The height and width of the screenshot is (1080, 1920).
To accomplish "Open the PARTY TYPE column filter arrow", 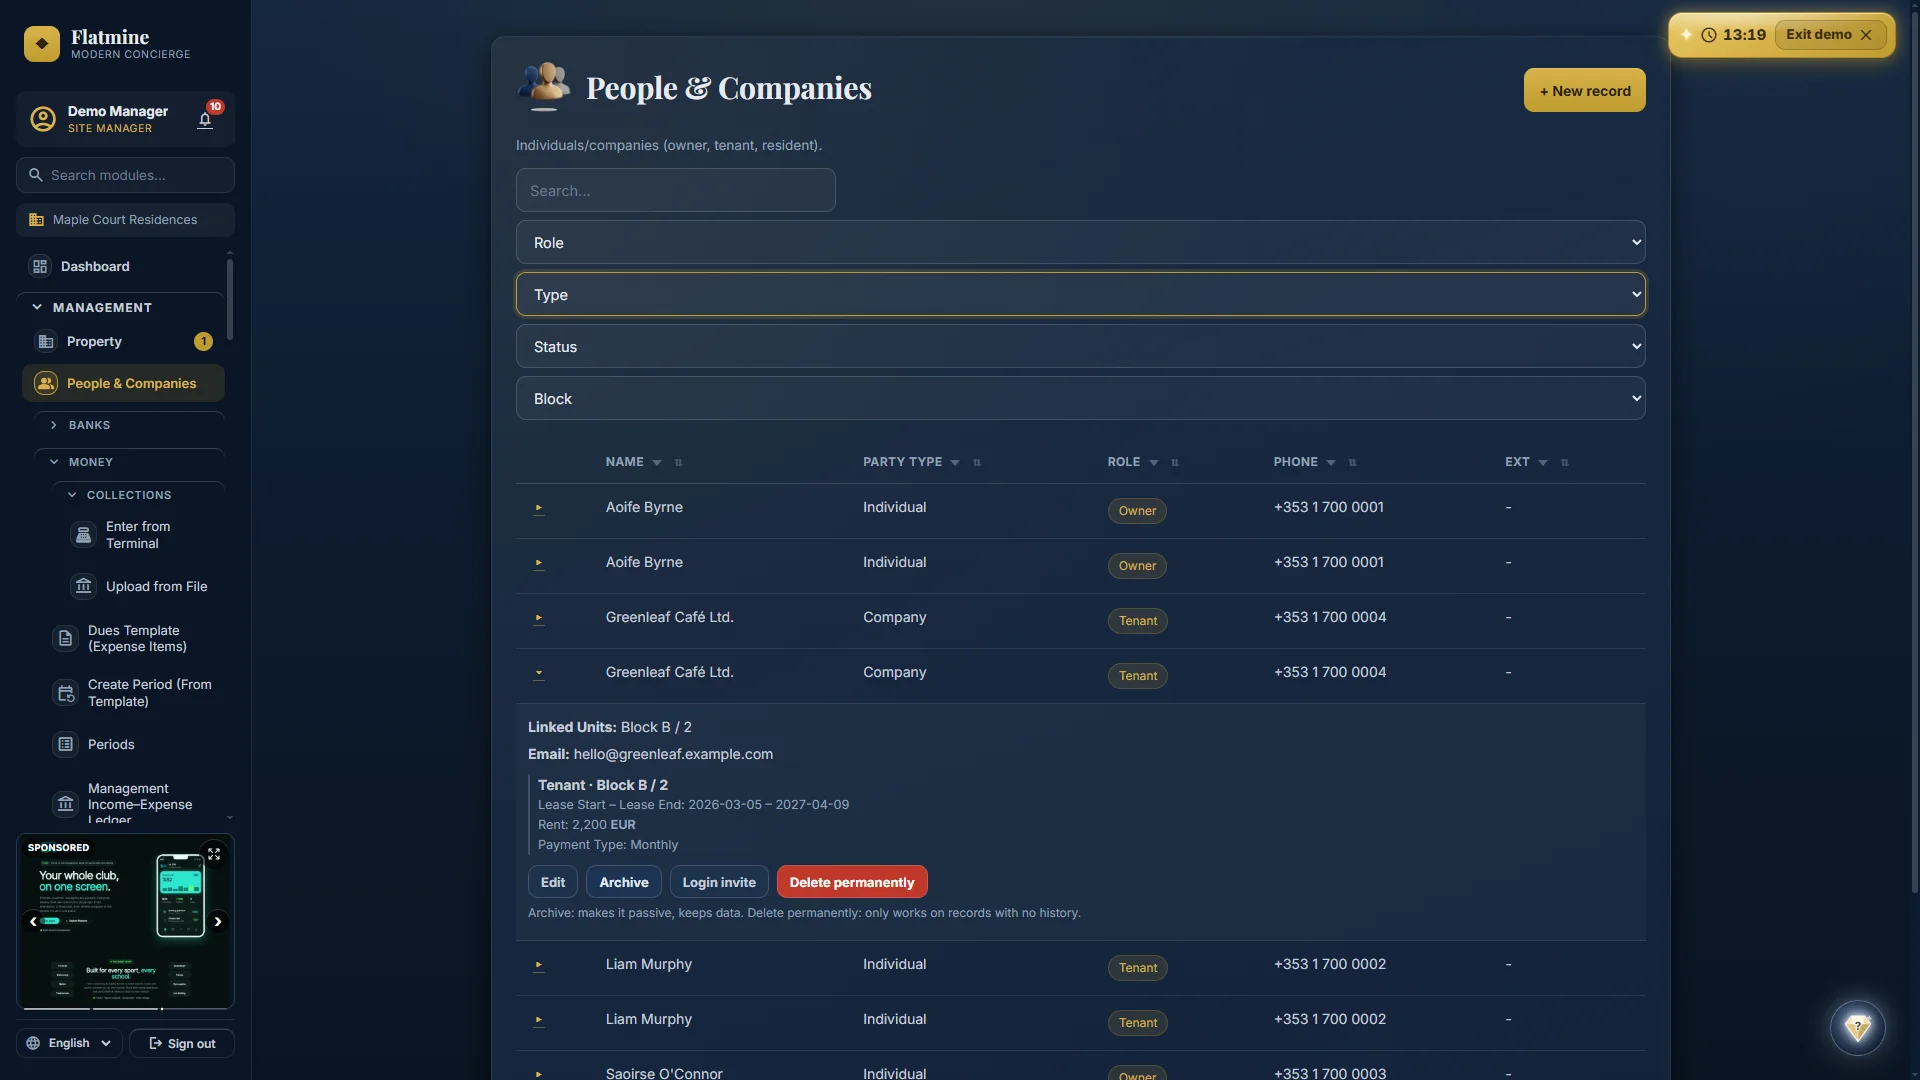I will (x=955, y=463).
